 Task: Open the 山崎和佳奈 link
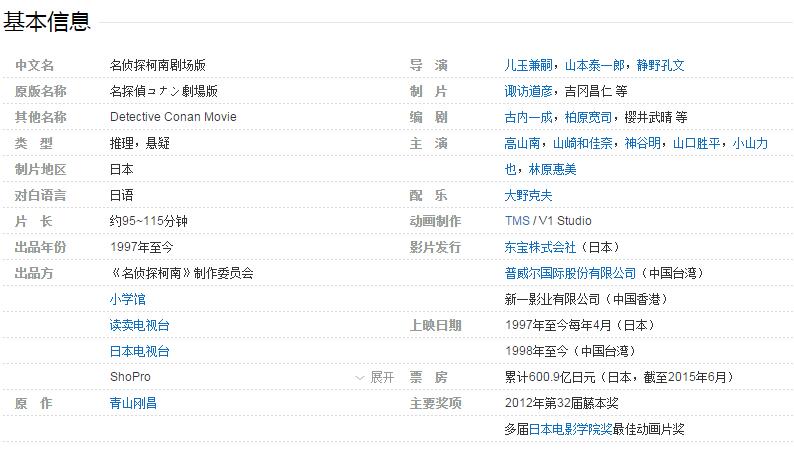pos(582,143)
